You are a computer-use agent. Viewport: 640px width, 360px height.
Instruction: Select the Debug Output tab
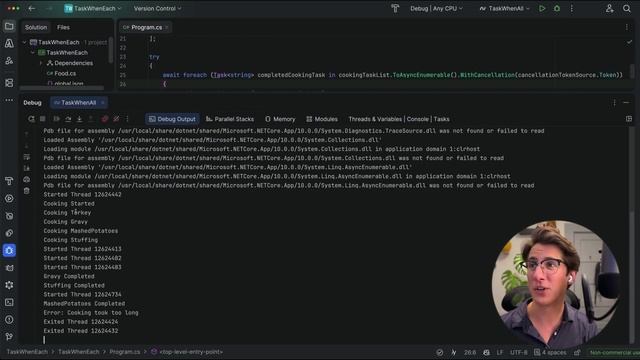[x=172, y=119]
